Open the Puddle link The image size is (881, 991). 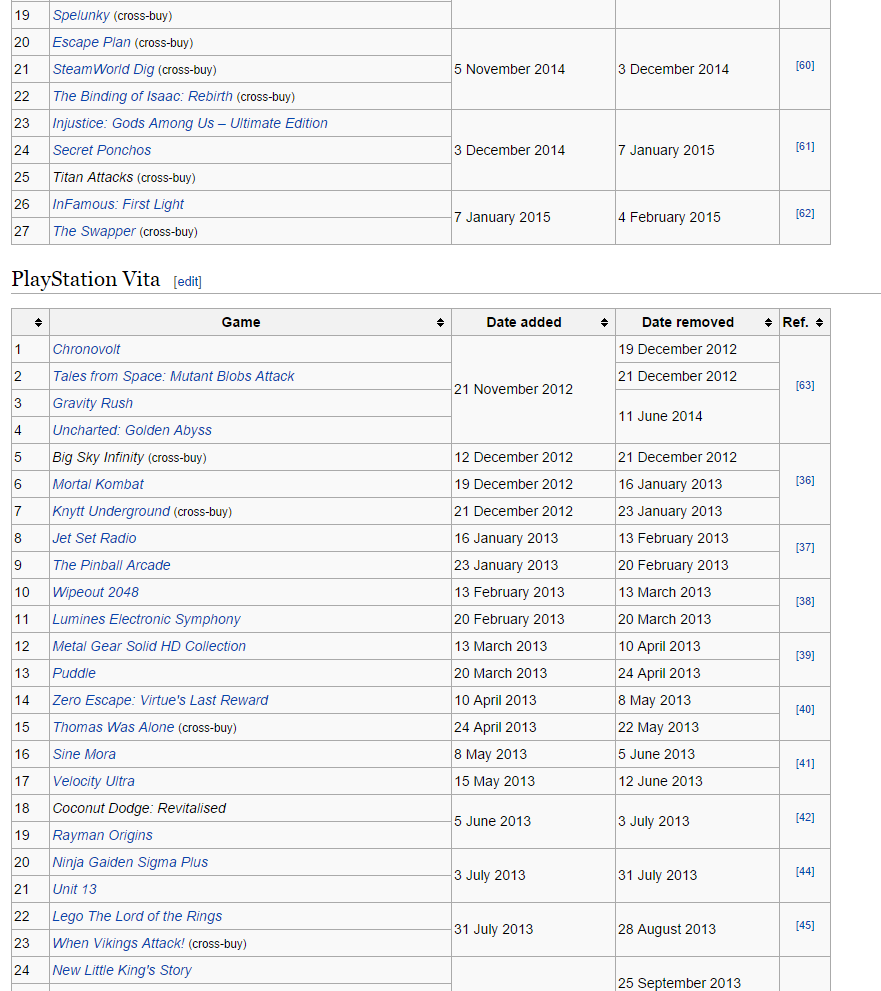[x=74, y=673]
